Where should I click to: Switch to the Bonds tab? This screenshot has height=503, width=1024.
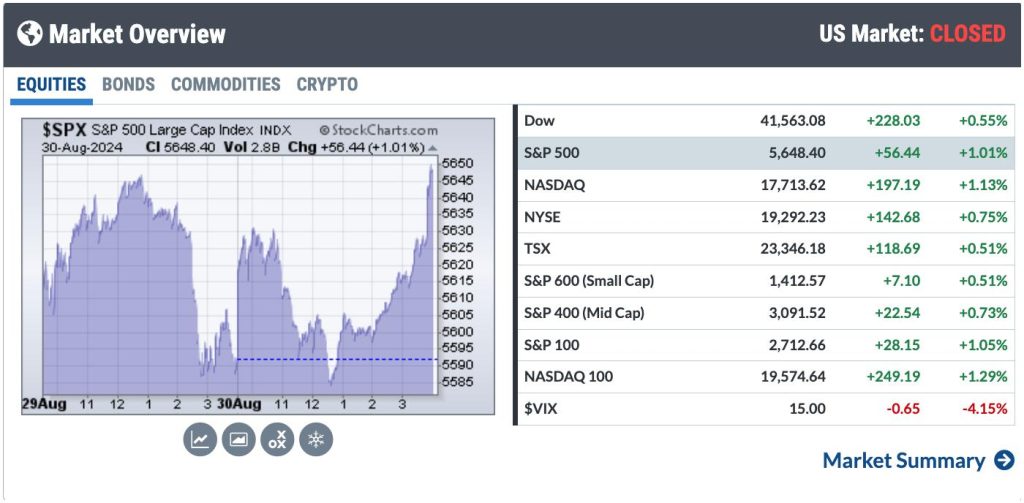point(128,85)
